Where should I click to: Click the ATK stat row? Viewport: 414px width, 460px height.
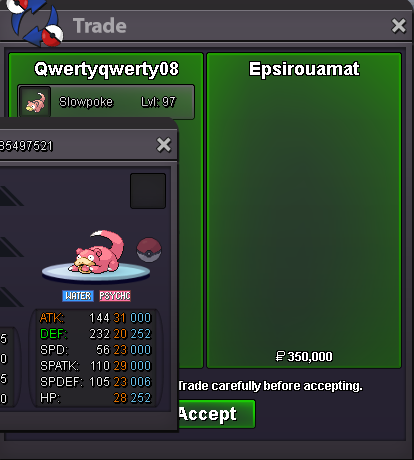(95, 318)
